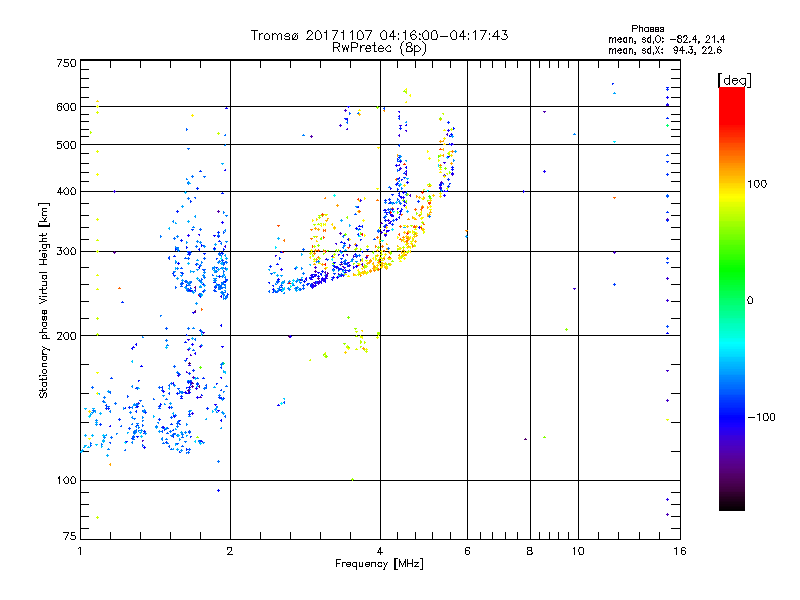Click the x-axis tick label '2'
Screen dimensions: 800x600
point(230,551)
